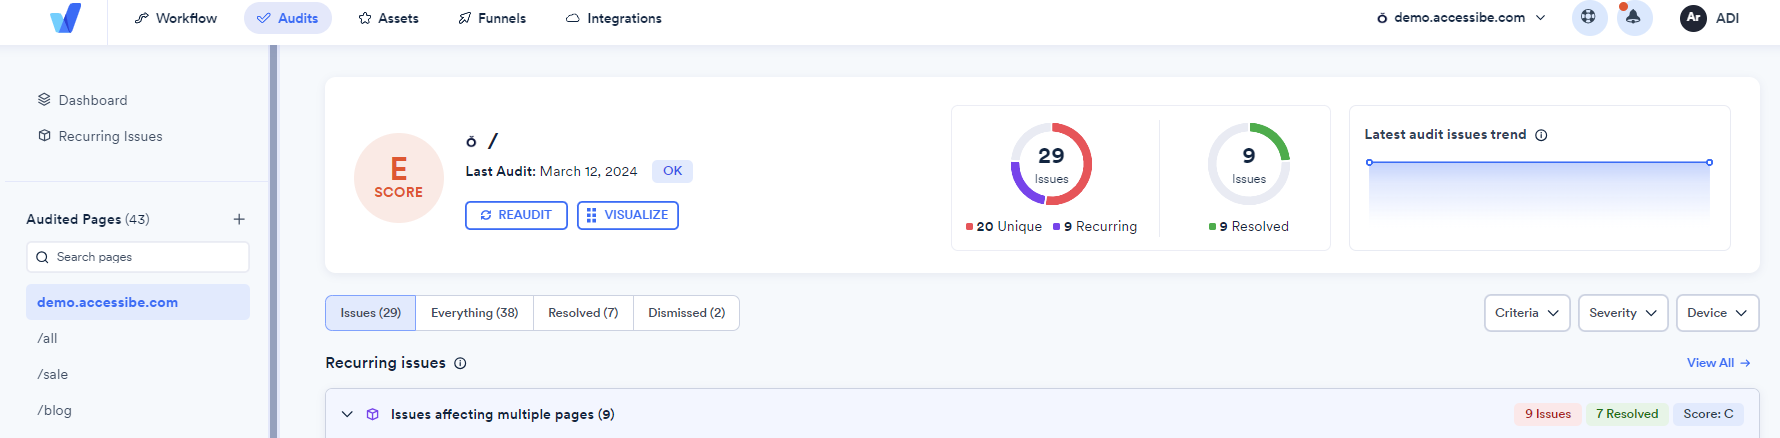Click the cube icon beside Issues affecting

pyautogui.click(x=373, y=414)
